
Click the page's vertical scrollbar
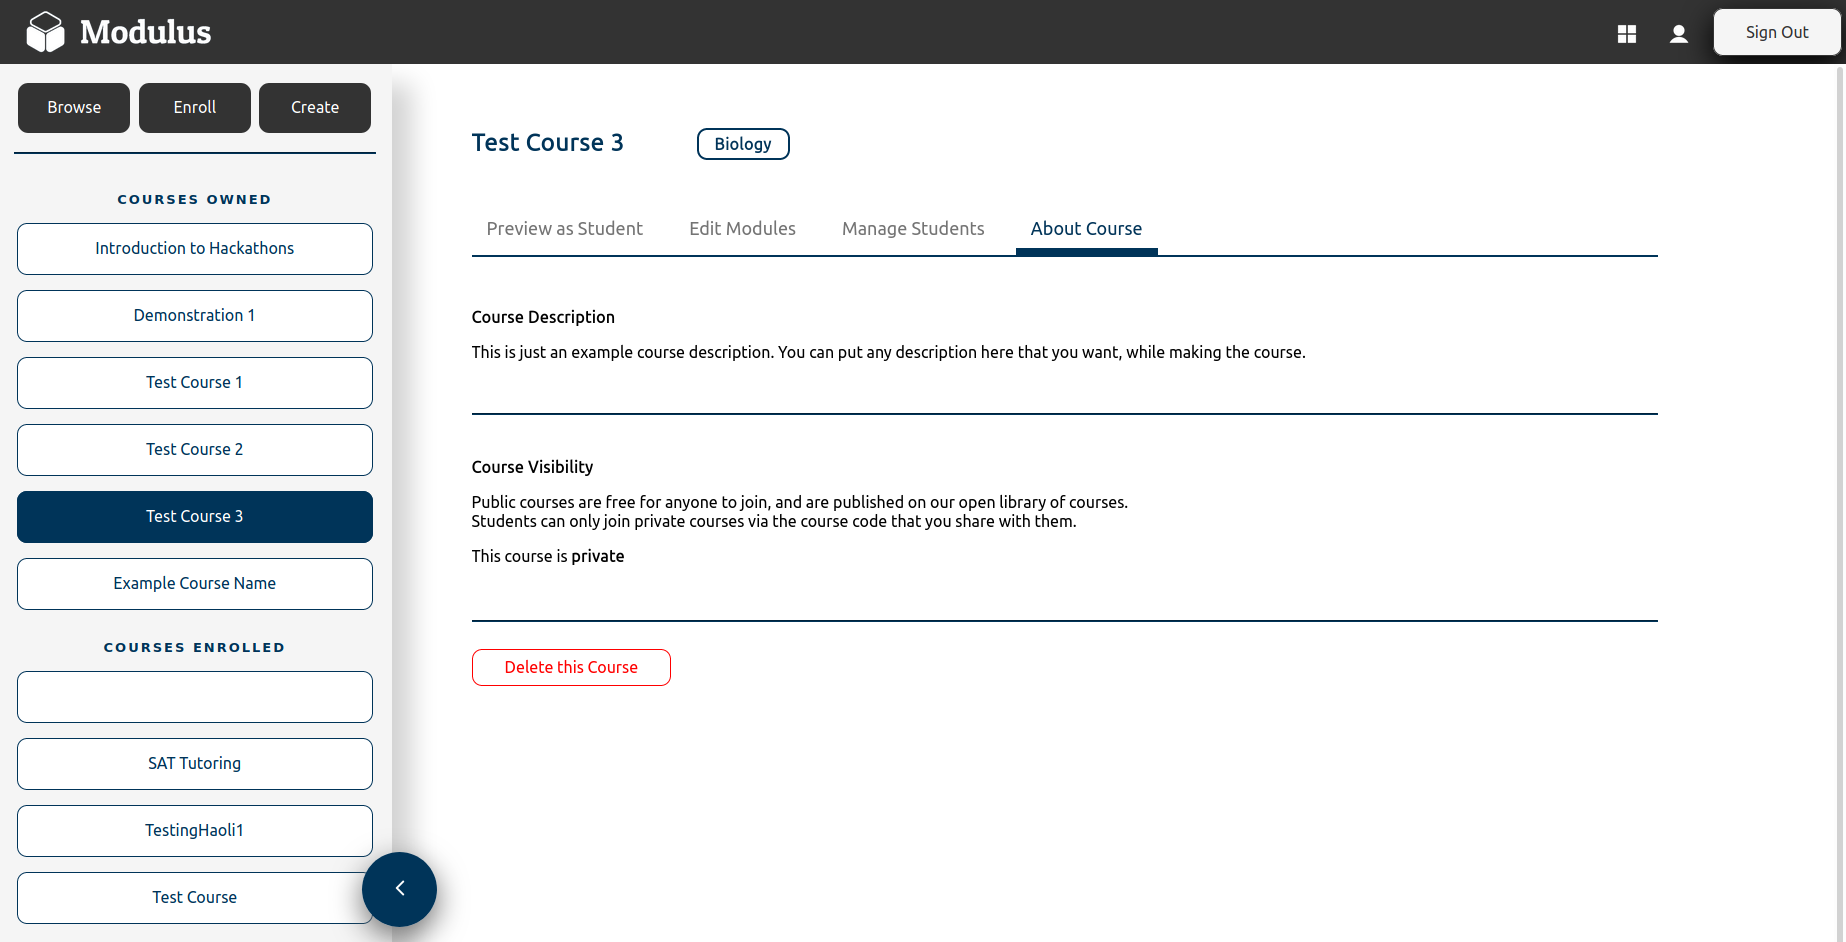click(x=1840, y=503)
